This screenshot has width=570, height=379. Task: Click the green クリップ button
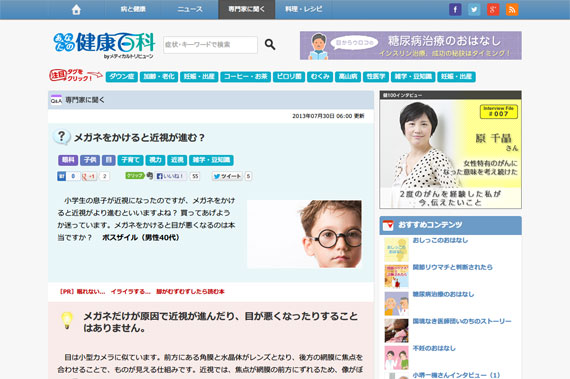[135, 176]
